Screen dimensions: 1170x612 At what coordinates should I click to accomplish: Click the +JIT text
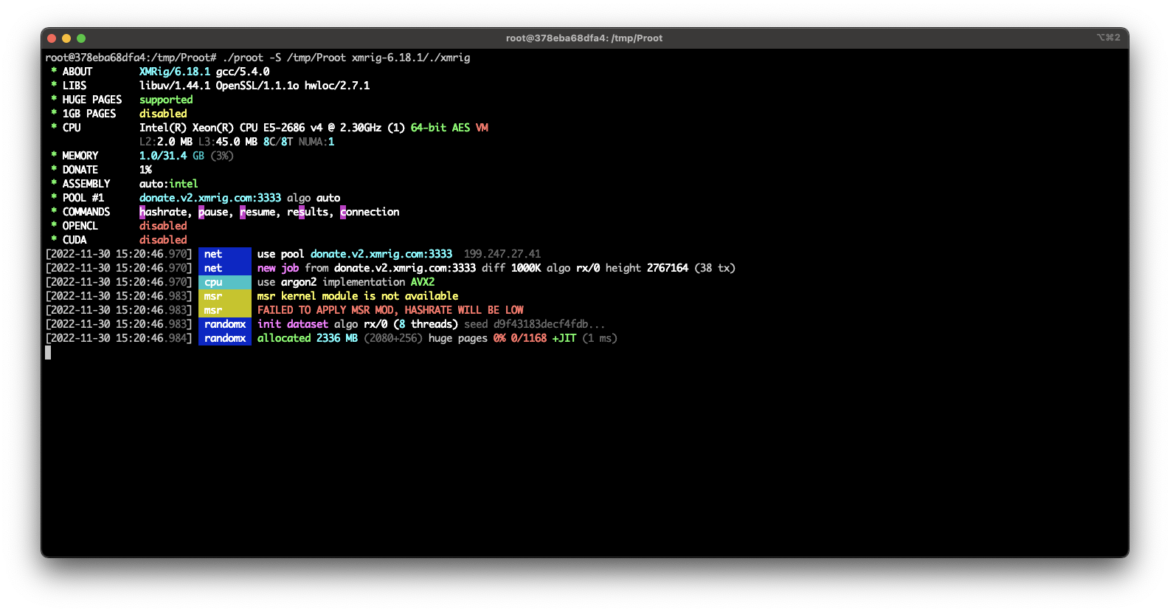coord(564,338)
